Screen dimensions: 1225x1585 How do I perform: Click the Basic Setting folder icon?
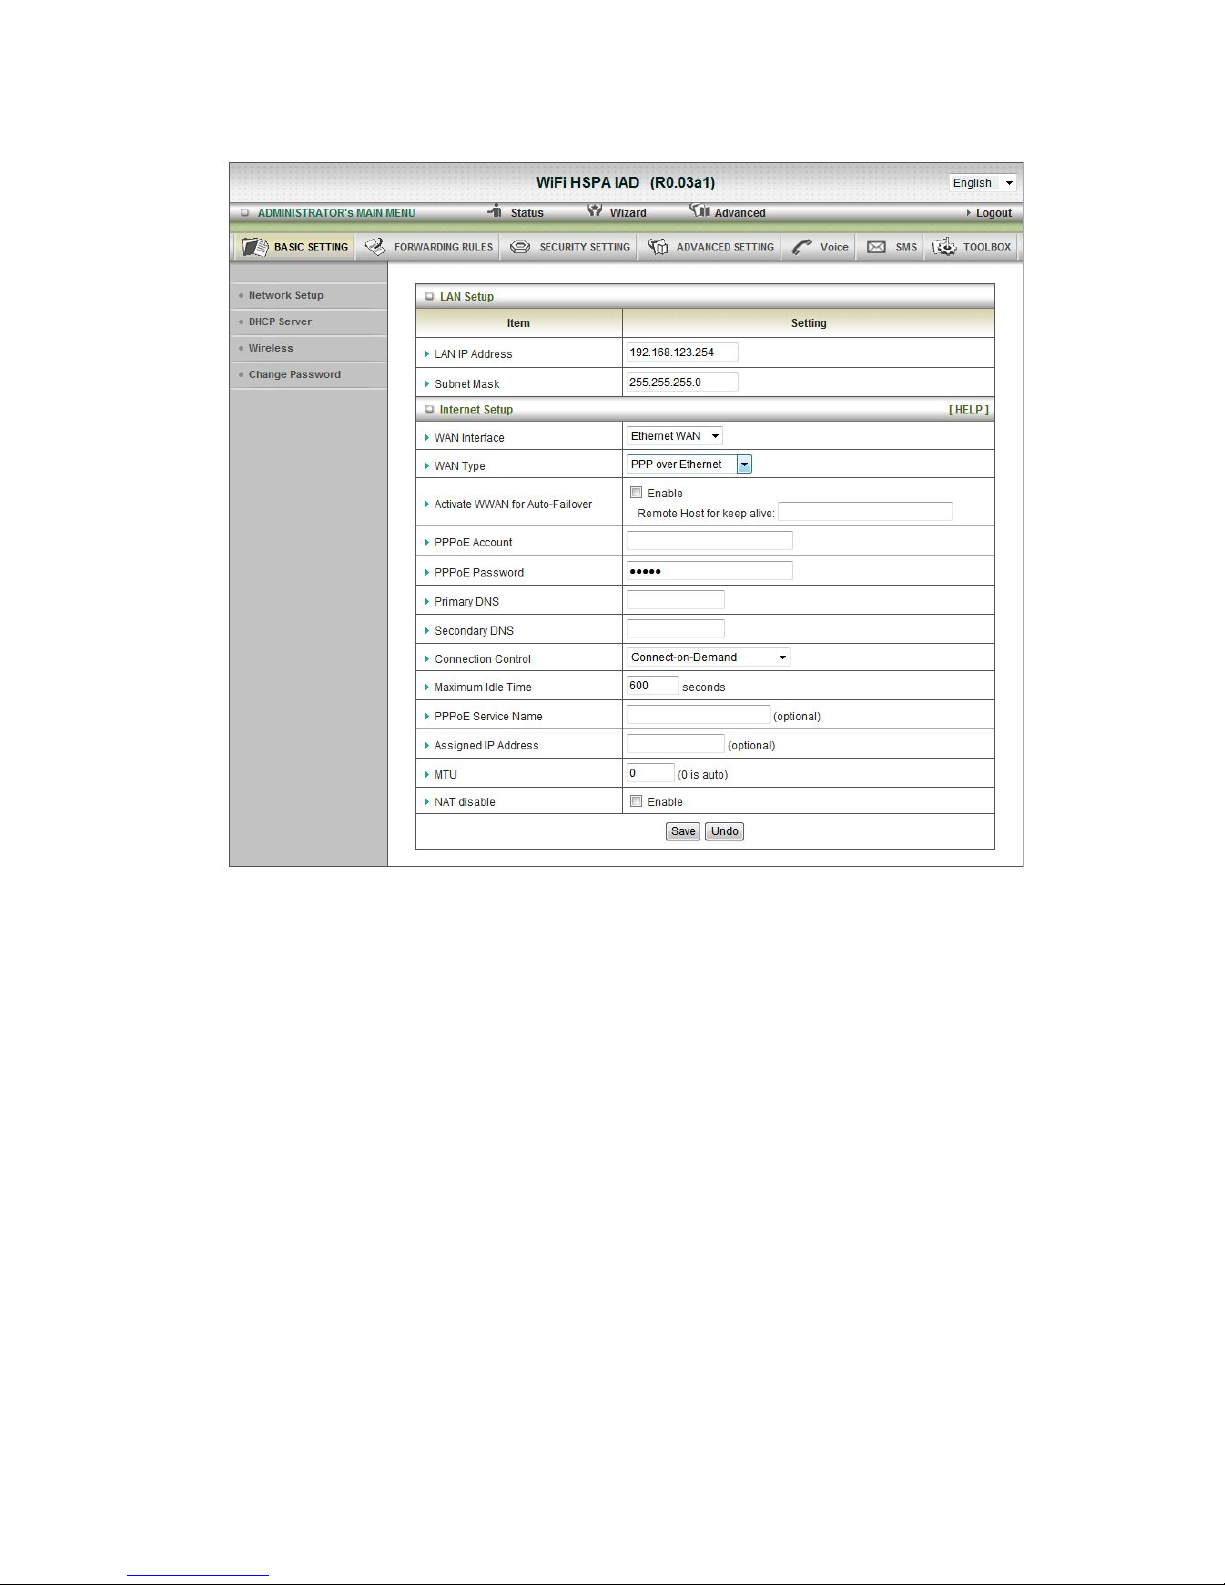tap(255, 247)
